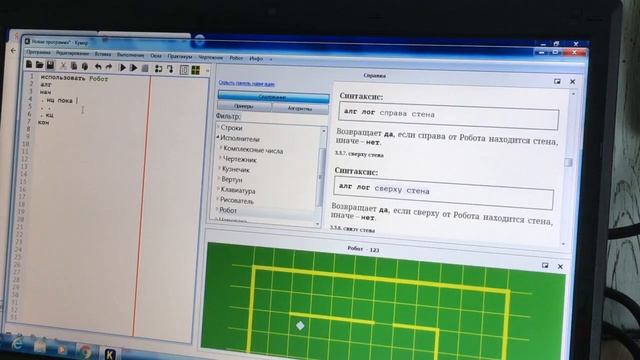Select the Робот help tree item
640x360 pixels.
[x=228, y=210]
